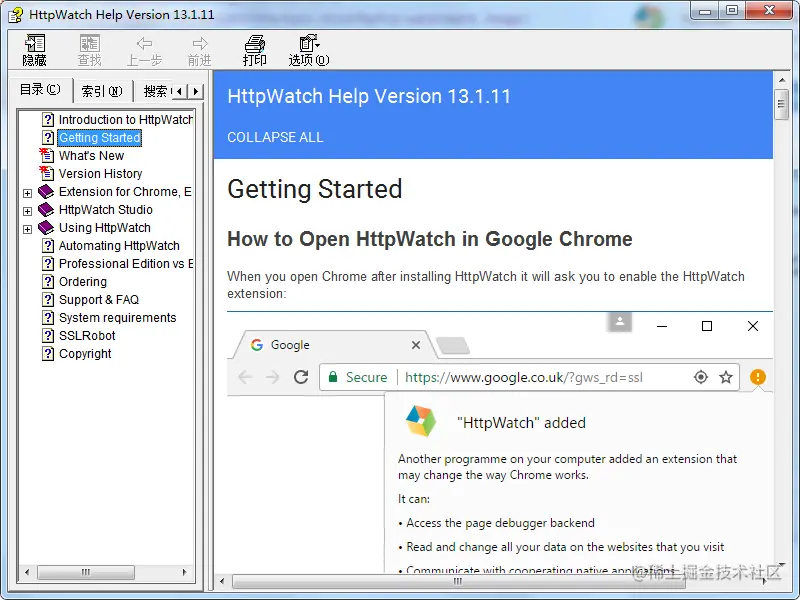Click the Using HttpWatch book icon
The width and height of the screenshot is (800, 600).
[46, 228]
